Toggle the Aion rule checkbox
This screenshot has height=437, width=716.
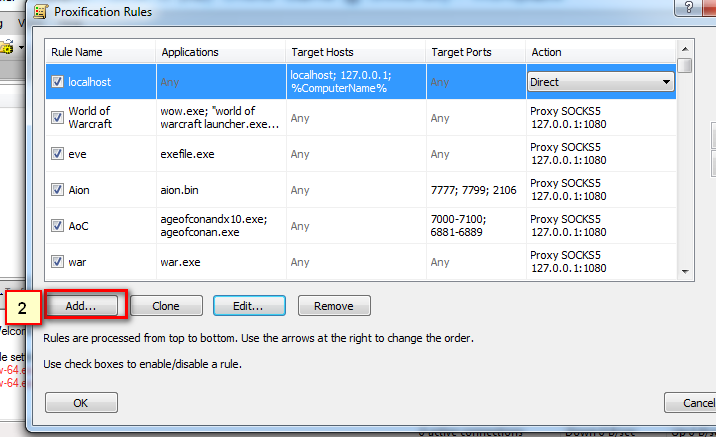click(x=57, y=190)
